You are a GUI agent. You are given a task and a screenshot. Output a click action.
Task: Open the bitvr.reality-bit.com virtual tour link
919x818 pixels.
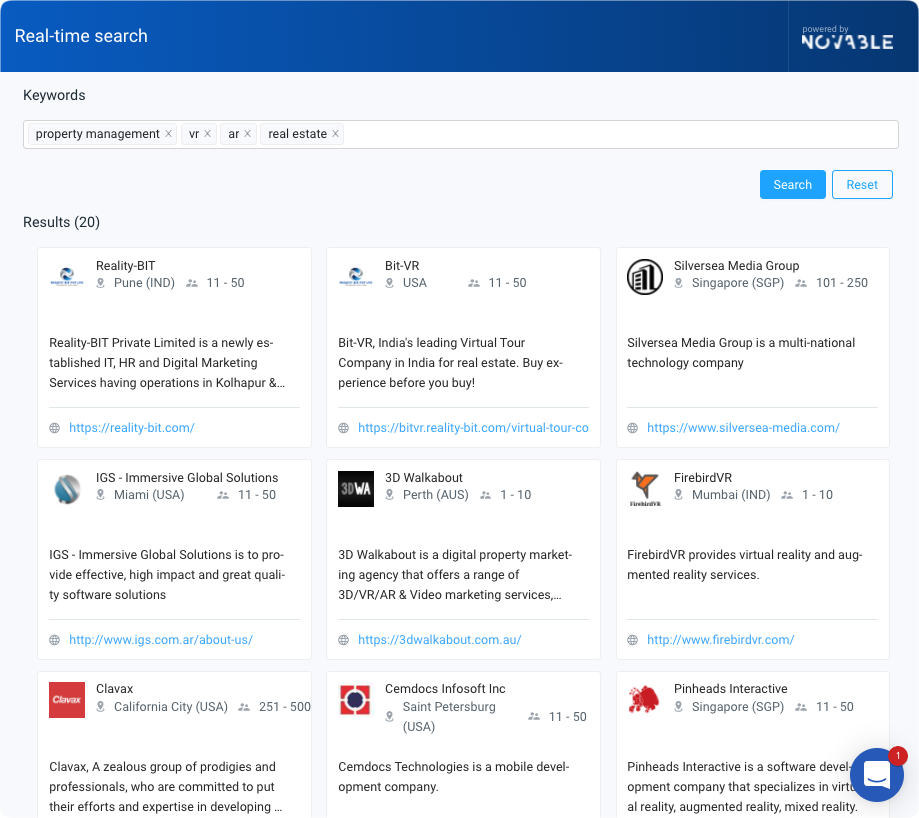click(x=473, y=428)
